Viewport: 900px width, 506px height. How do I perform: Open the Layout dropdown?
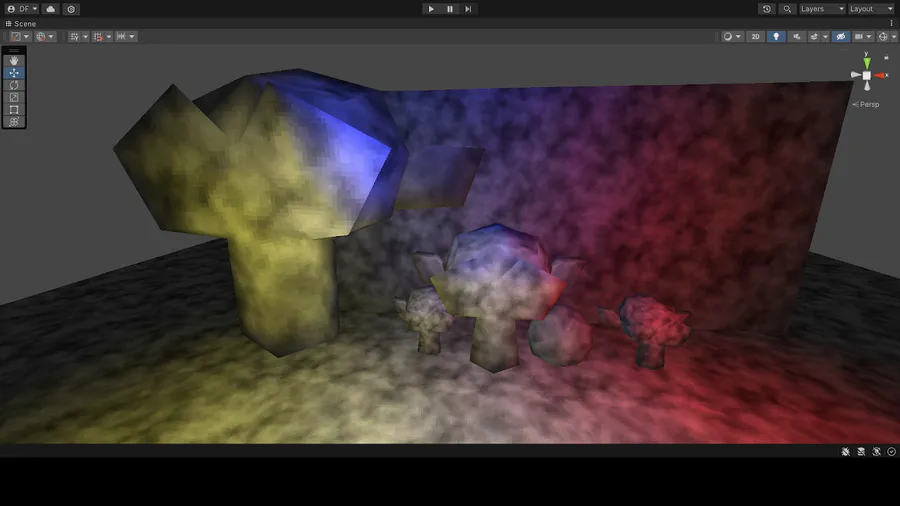[x=871, y=9]
